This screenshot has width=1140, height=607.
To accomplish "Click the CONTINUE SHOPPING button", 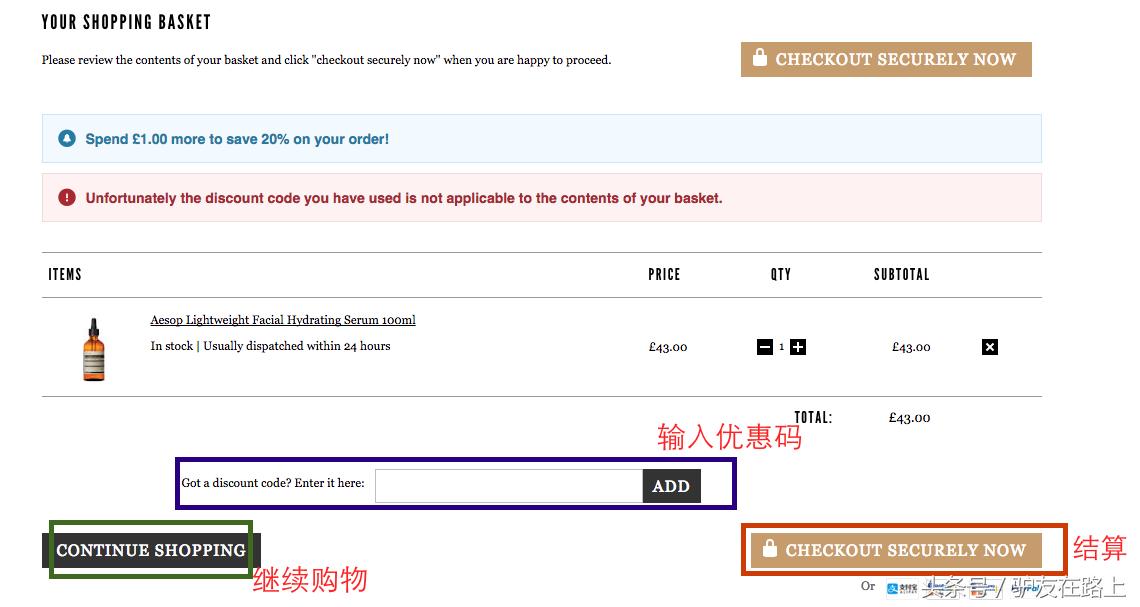I will [x=150, y=549].
